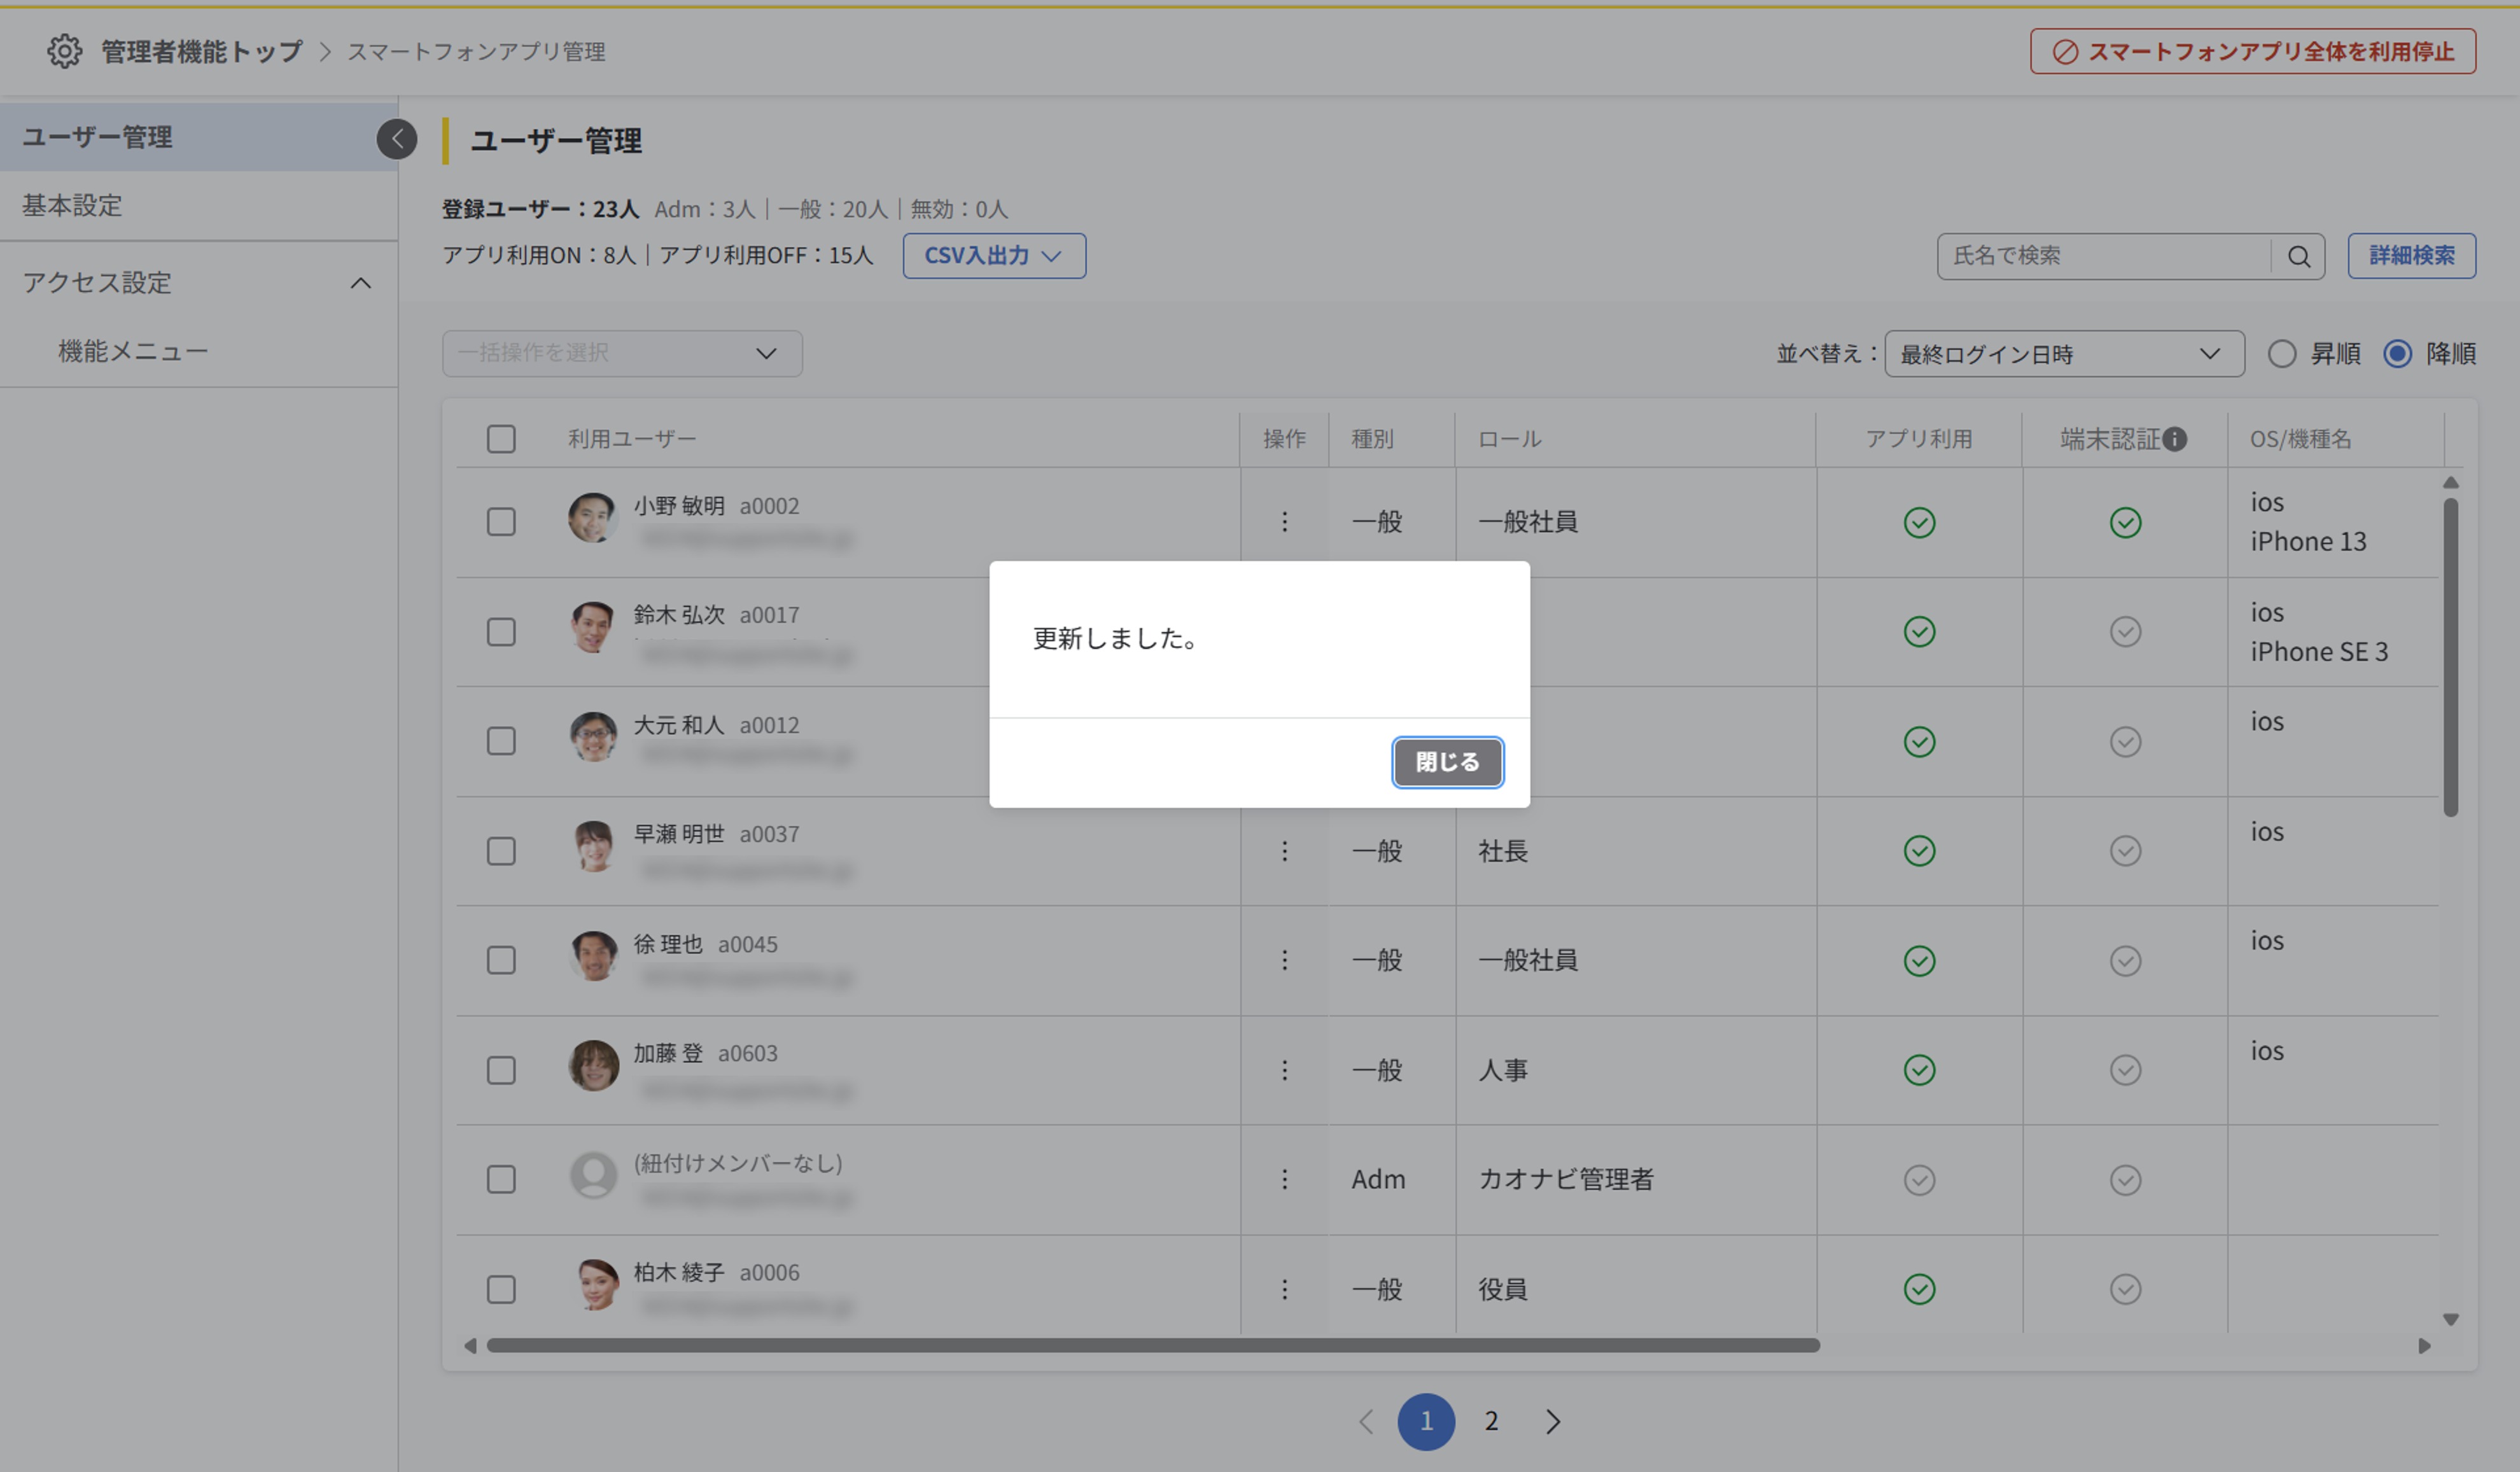Close the 更新しました dialog with 閉じる
Image resolution: width=2520 pixels, height=1472 pixels.
1447,762
